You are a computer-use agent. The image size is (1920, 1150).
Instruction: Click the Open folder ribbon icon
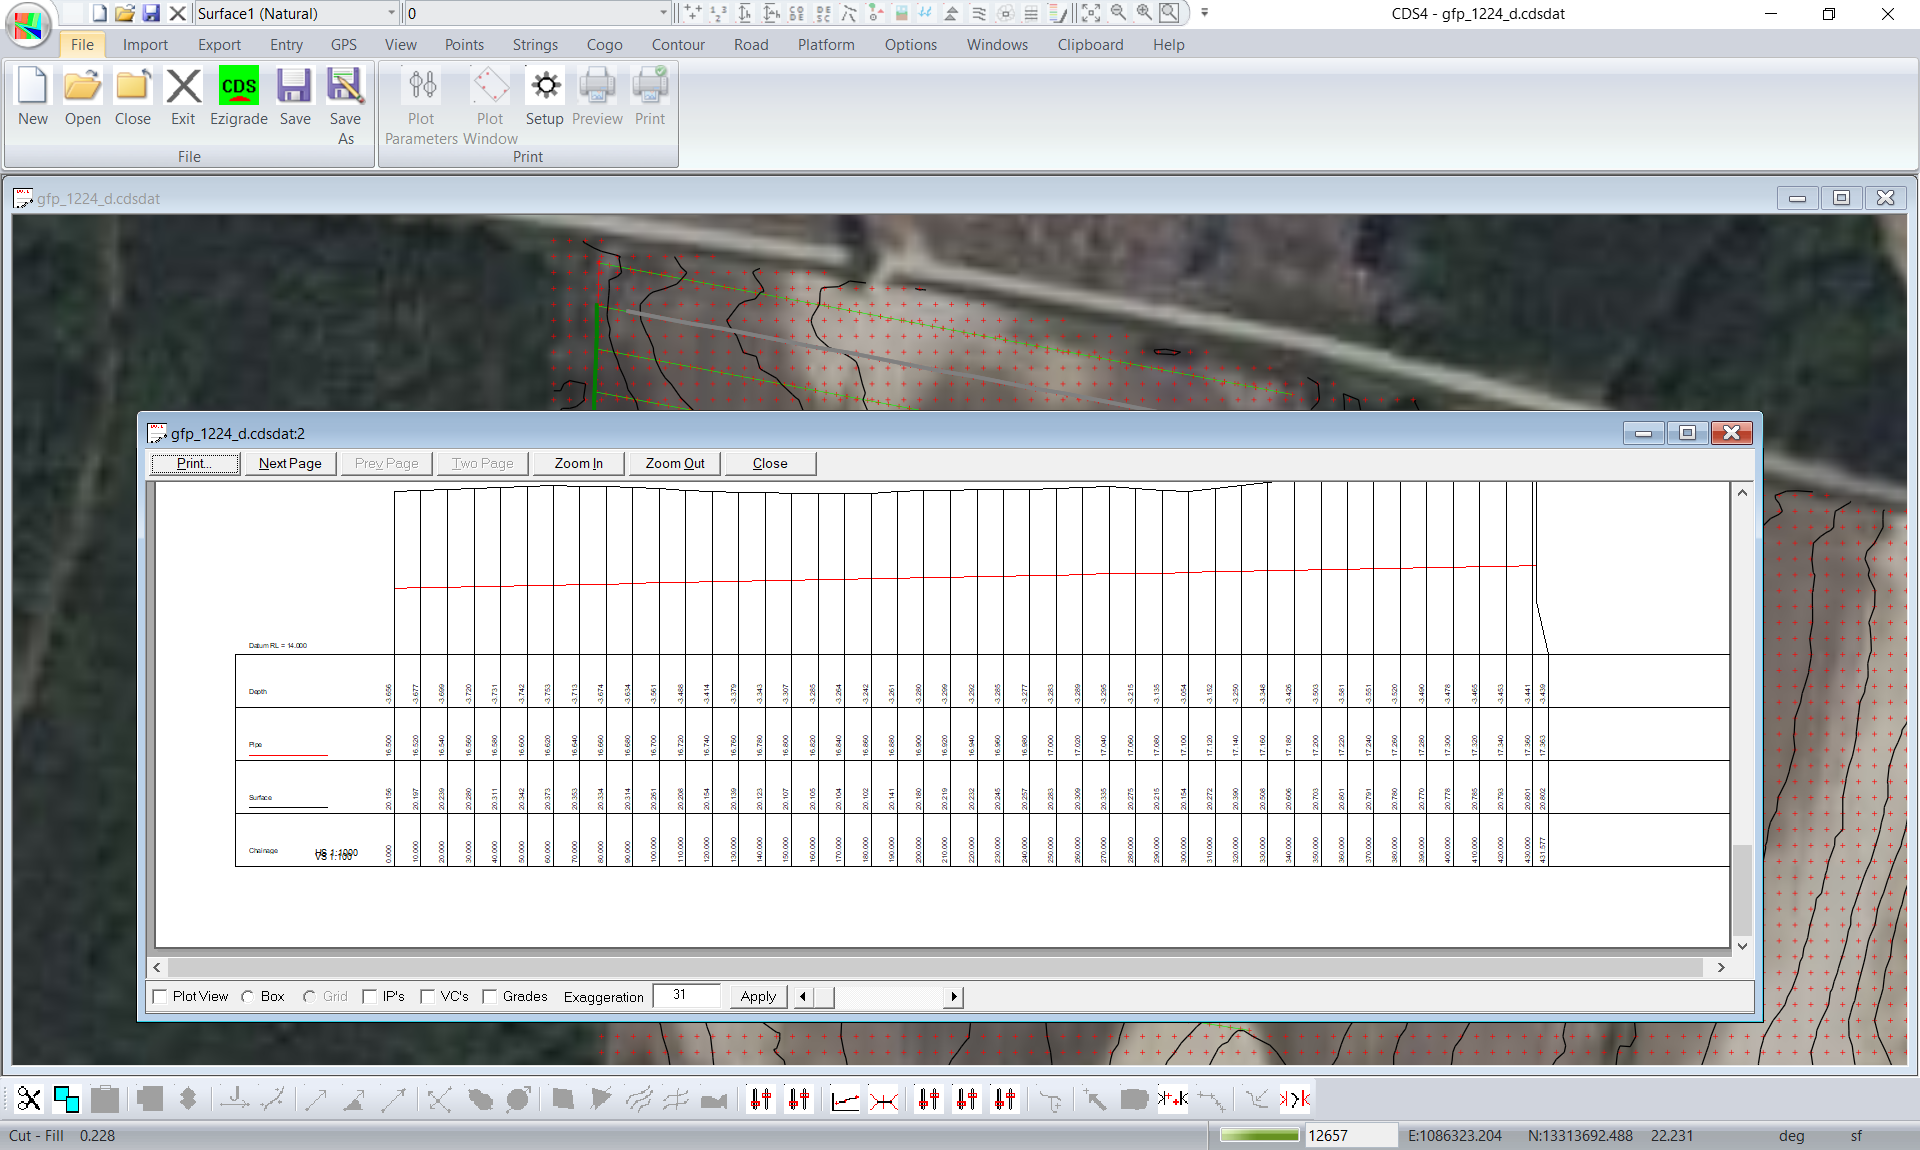pyautogui.click(x=82, y=87)
